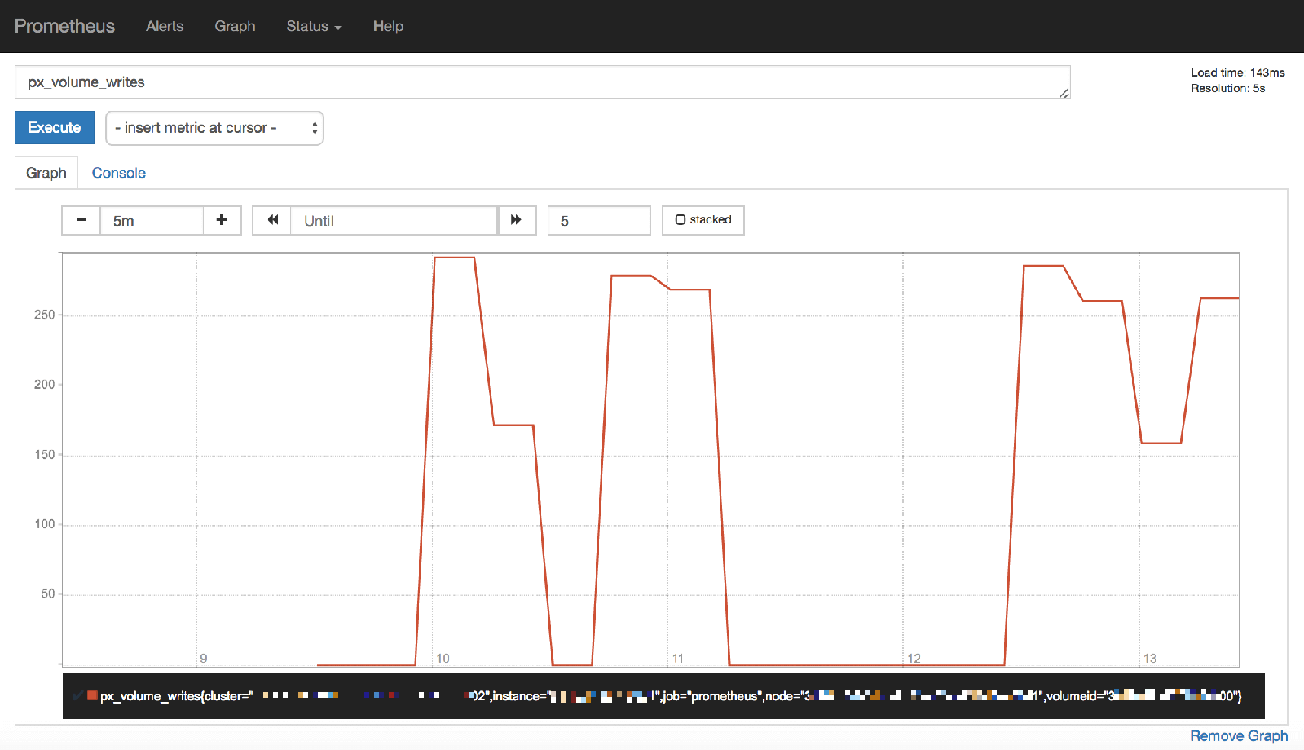1304x750 pixels.
Task: Open the Status dropdown menu
Action: click(x=313, y=26)
